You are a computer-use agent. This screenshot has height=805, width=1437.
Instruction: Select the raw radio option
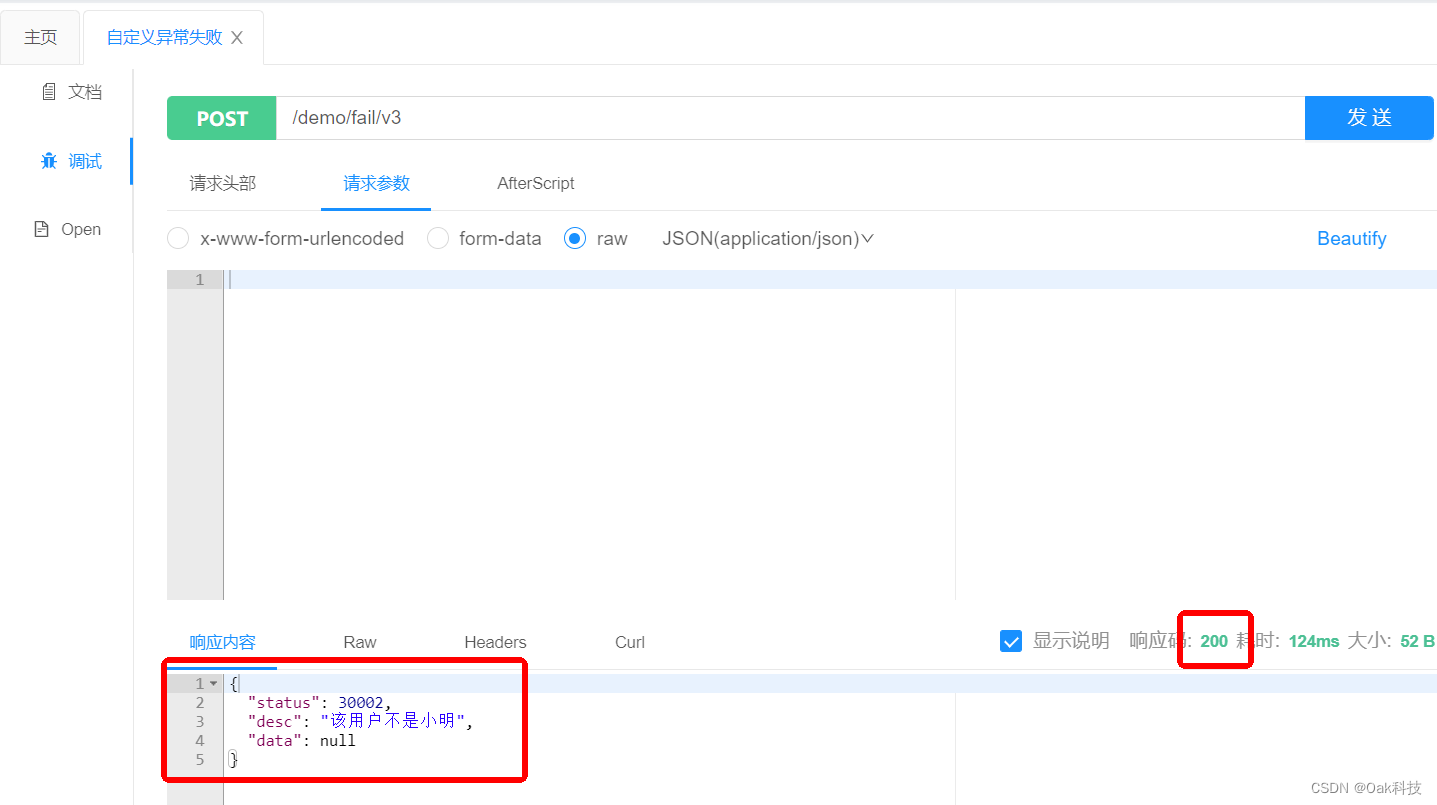pyautogui.click(x=575, y=238)
